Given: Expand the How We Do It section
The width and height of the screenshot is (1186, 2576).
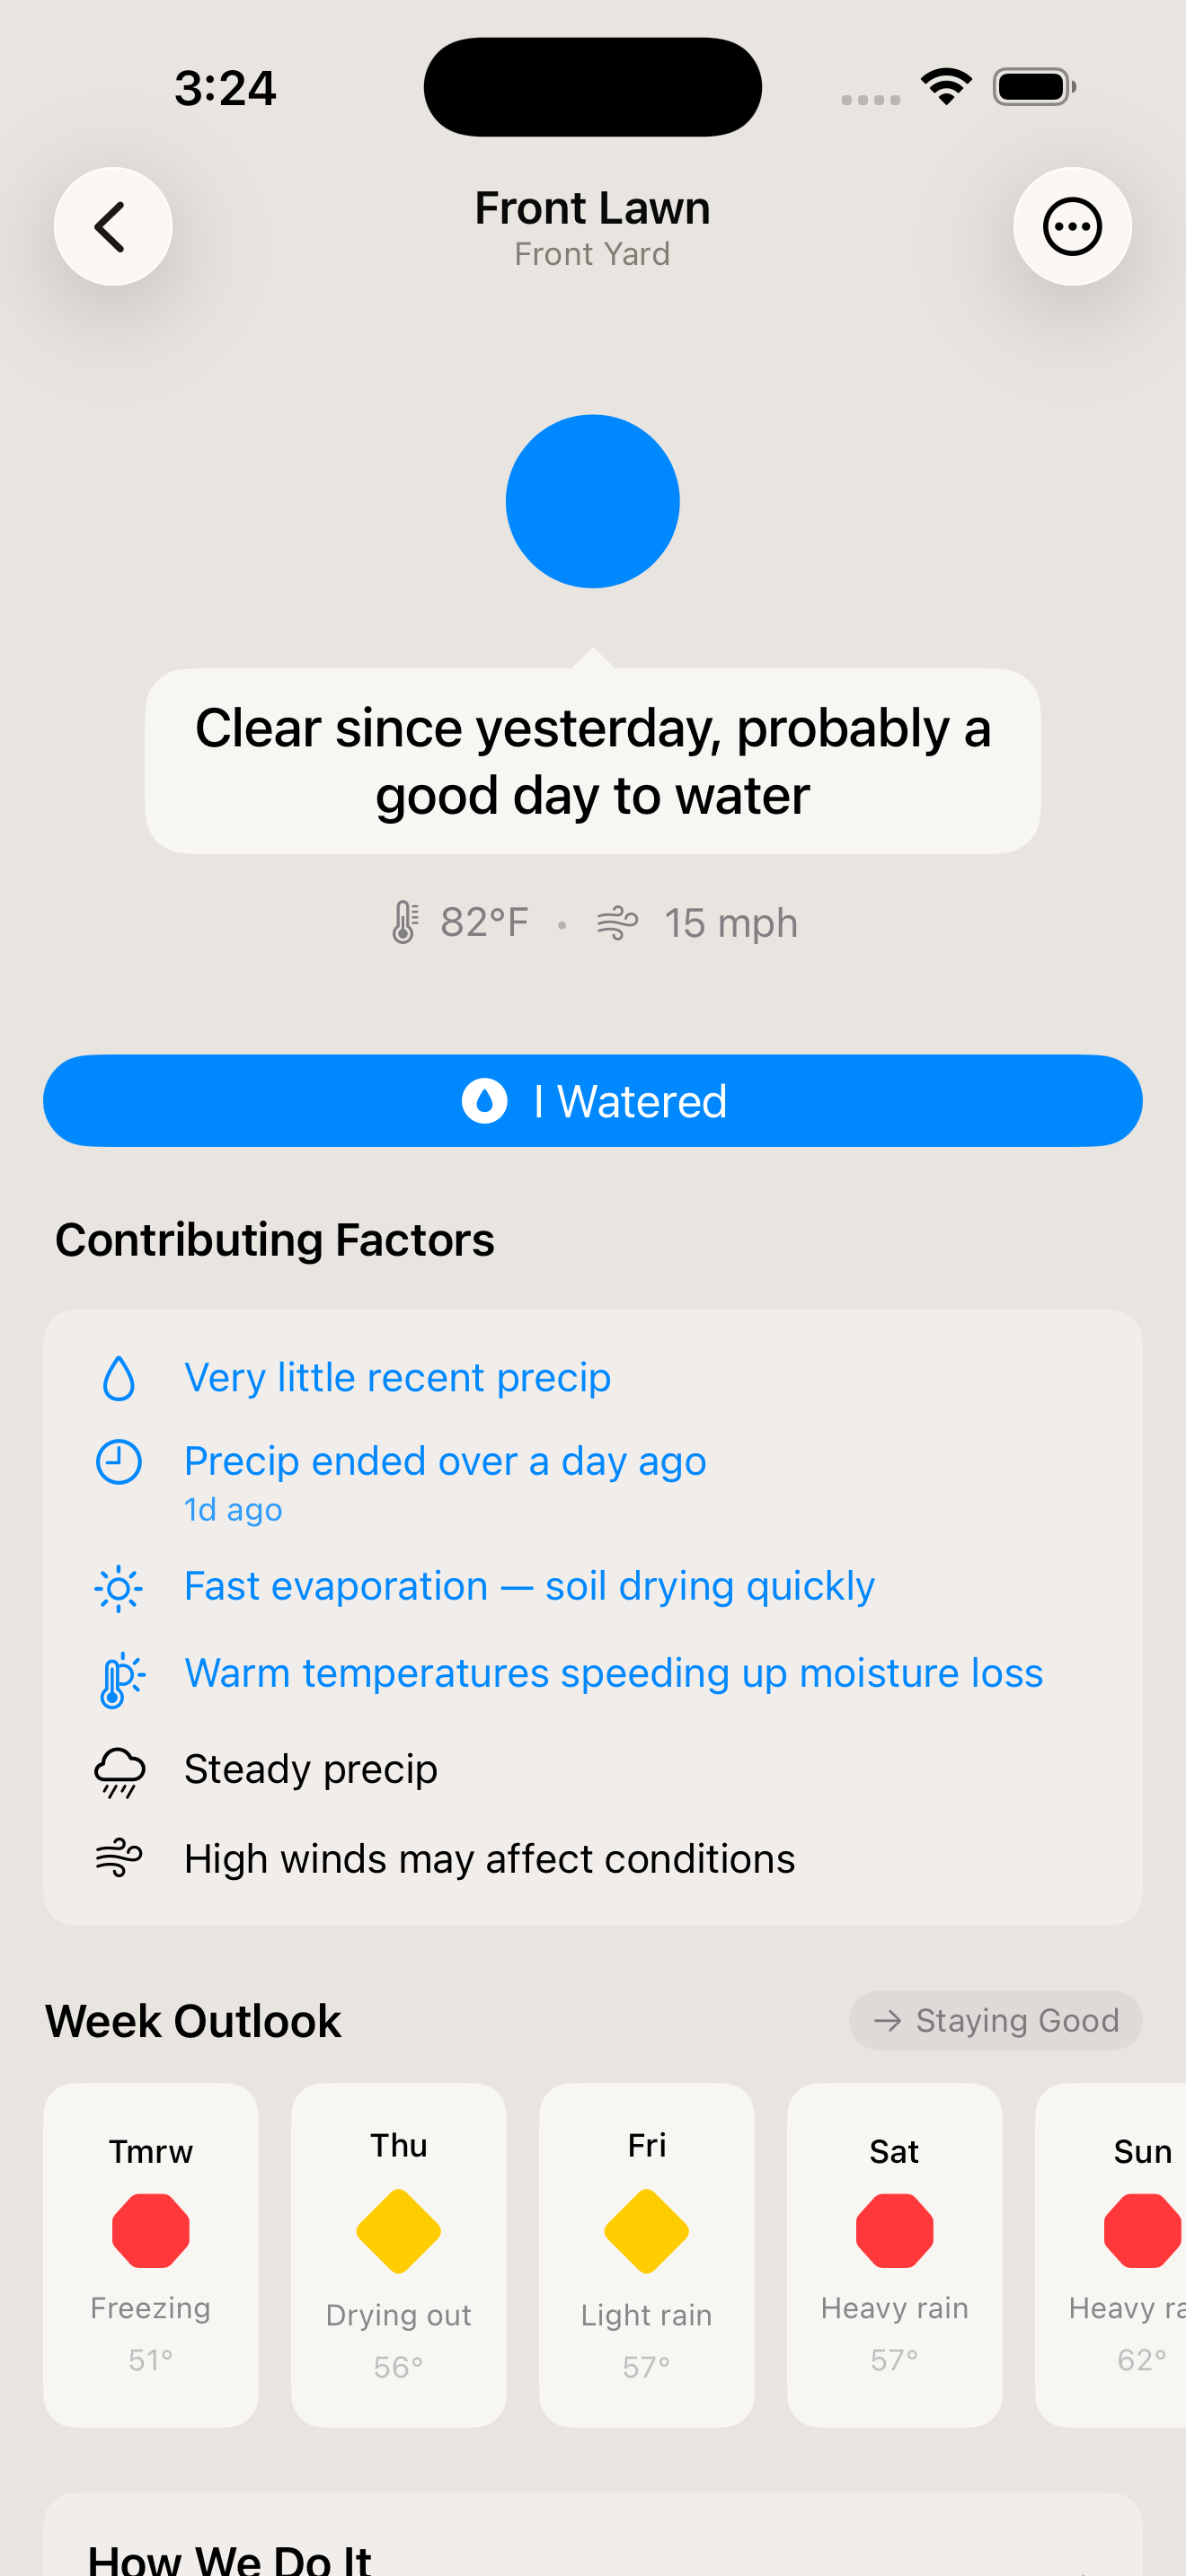Looking at the screenshot, I should tap(592, 2555).
